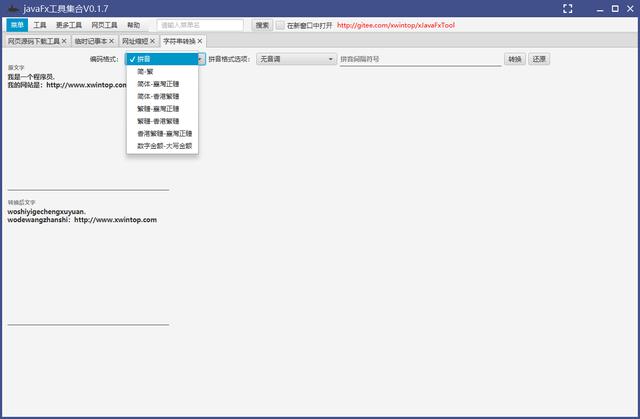Close the 网址缩短 tab
This screenshot has height=419, width=640.
click(x=152, y=41)
